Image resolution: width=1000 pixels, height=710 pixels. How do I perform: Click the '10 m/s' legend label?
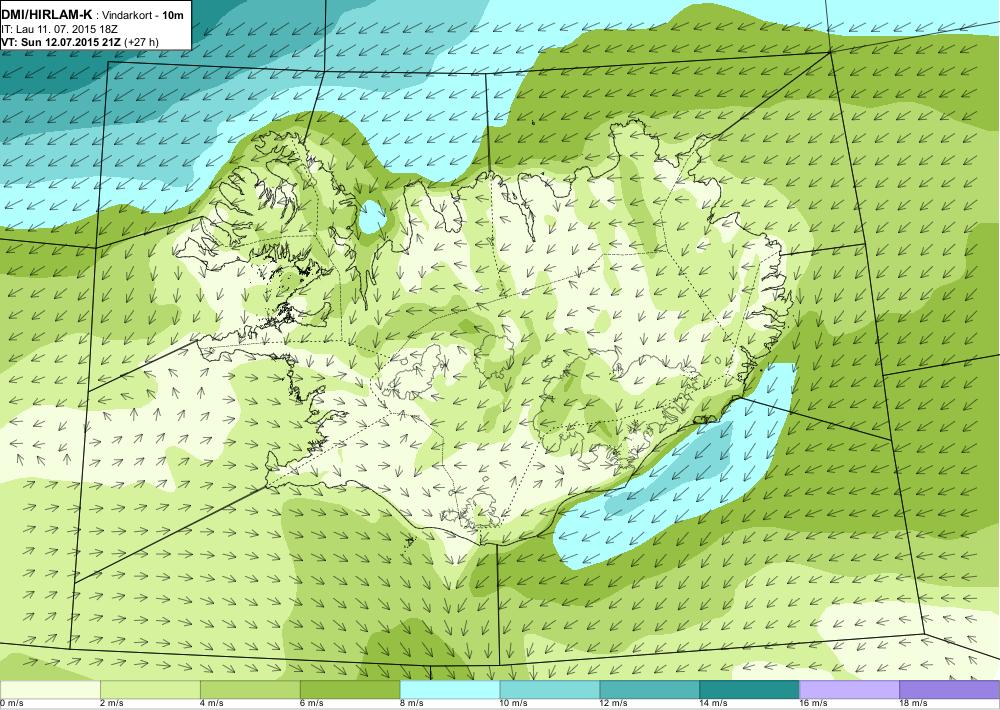click(x=514, y=704)
